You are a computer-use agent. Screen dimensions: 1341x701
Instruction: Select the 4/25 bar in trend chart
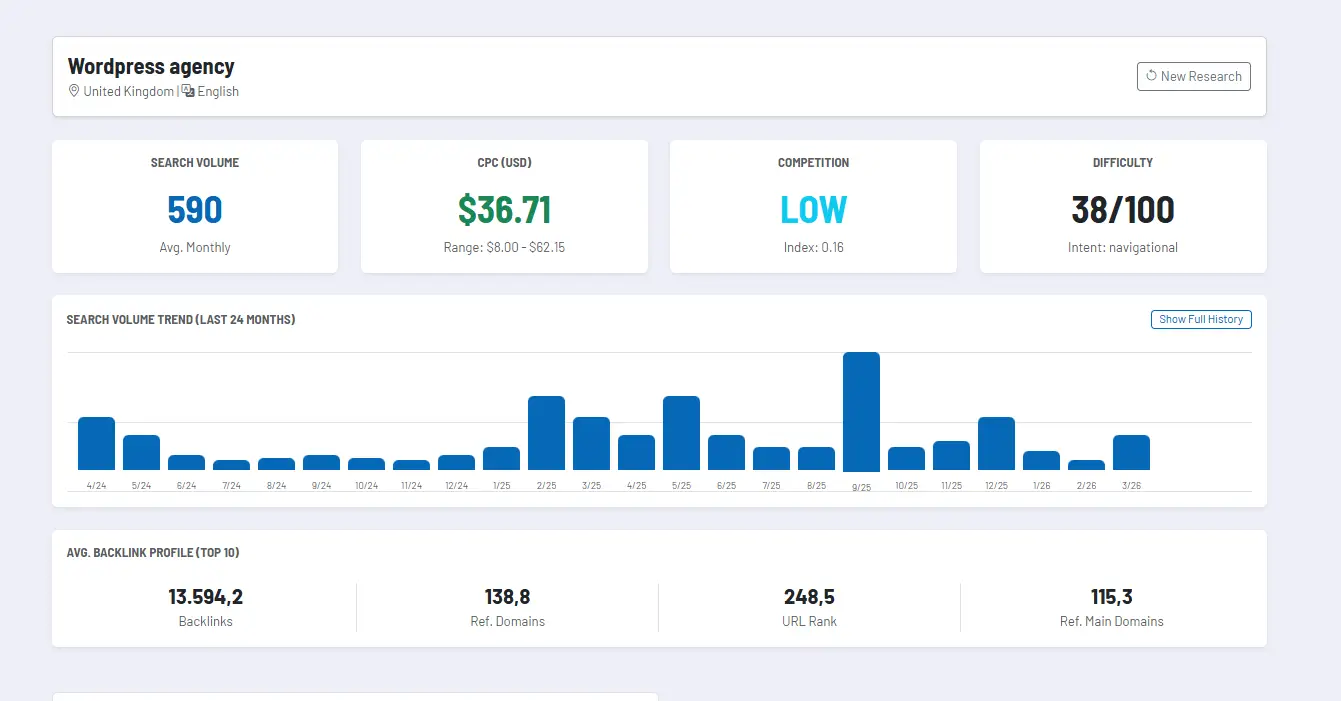click(636, 452)
